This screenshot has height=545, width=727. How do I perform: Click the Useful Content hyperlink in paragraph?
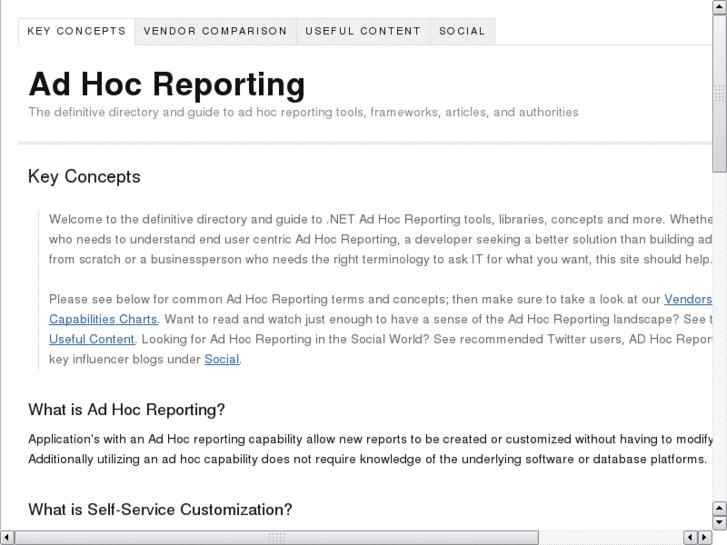click(91, 339)
